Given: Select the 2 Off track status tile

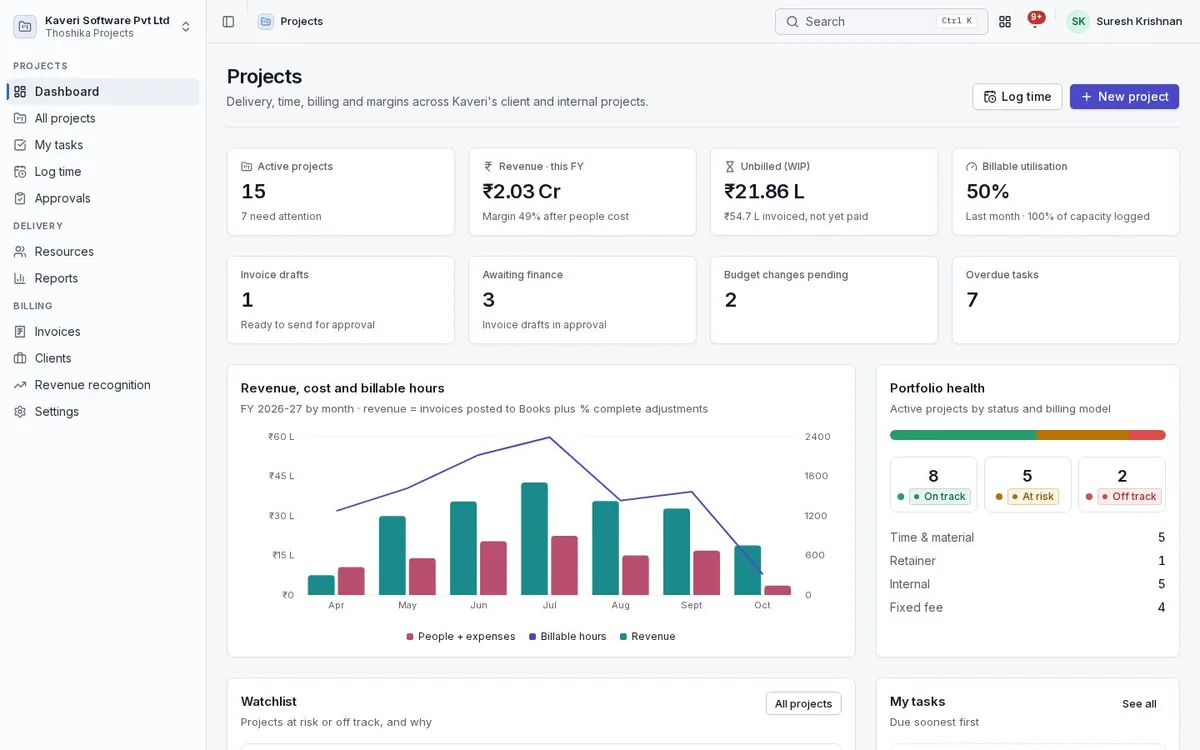Looking at the screenshot, I should pyautogui.click(x=1122, y=485).
